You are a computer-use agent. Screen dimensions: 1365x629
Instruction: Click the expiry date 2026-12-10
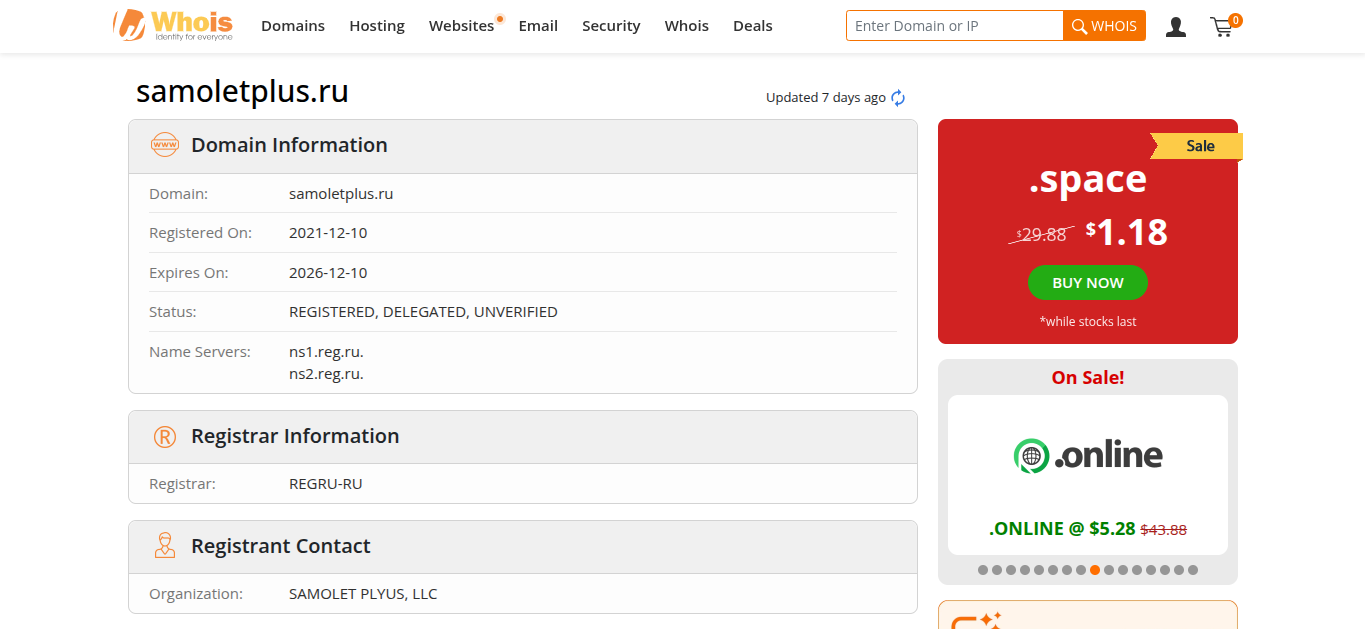(328, 273)
